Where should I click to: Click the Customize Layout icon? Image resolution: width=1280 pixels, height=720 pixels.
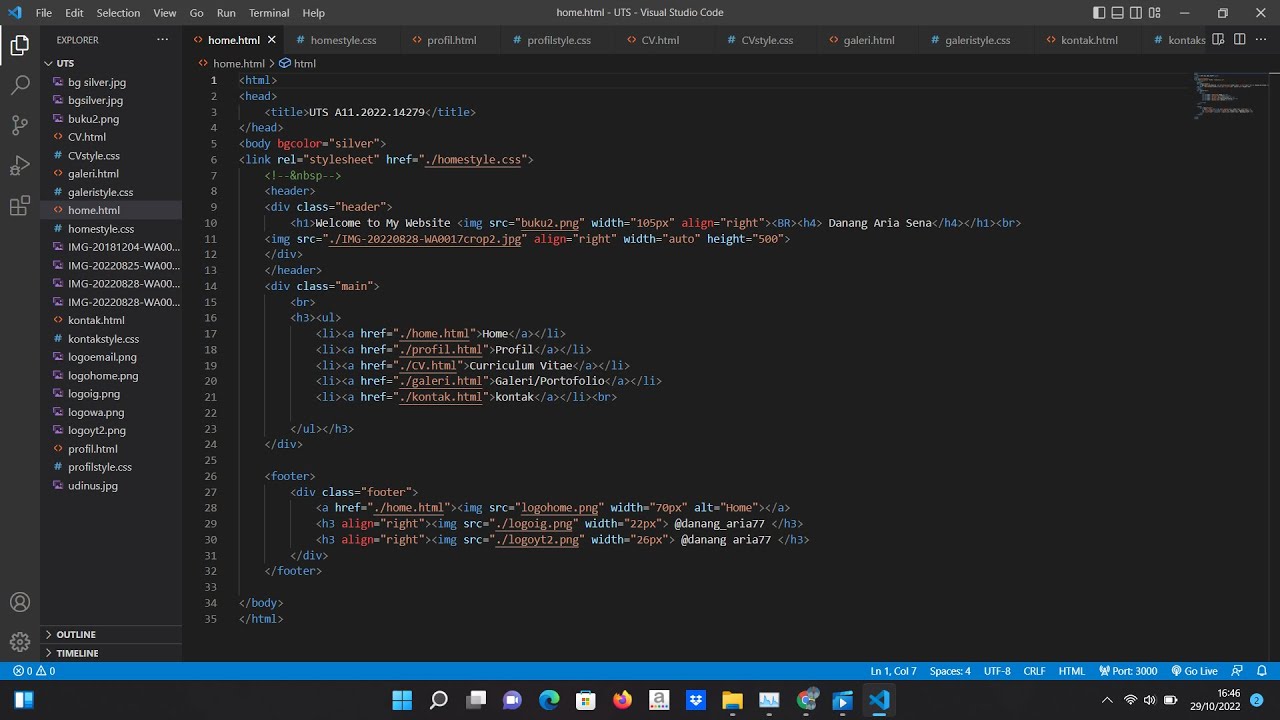click(x=1154, y=13)
